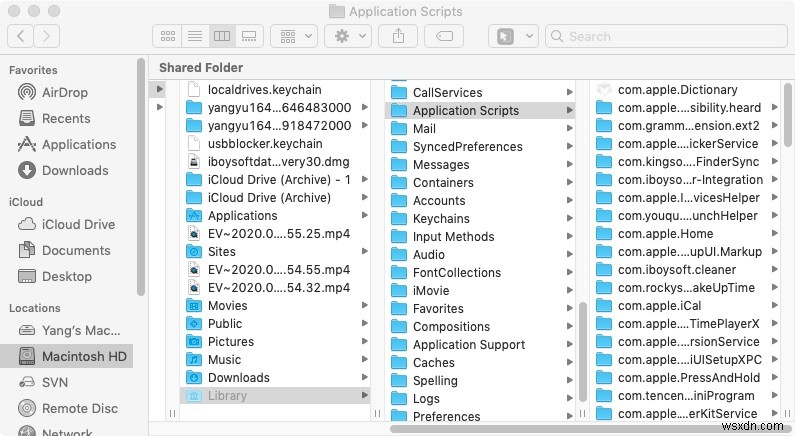Go forward with the right arrow button
This screenshot has width=795, height=436.
pos(47,36)
